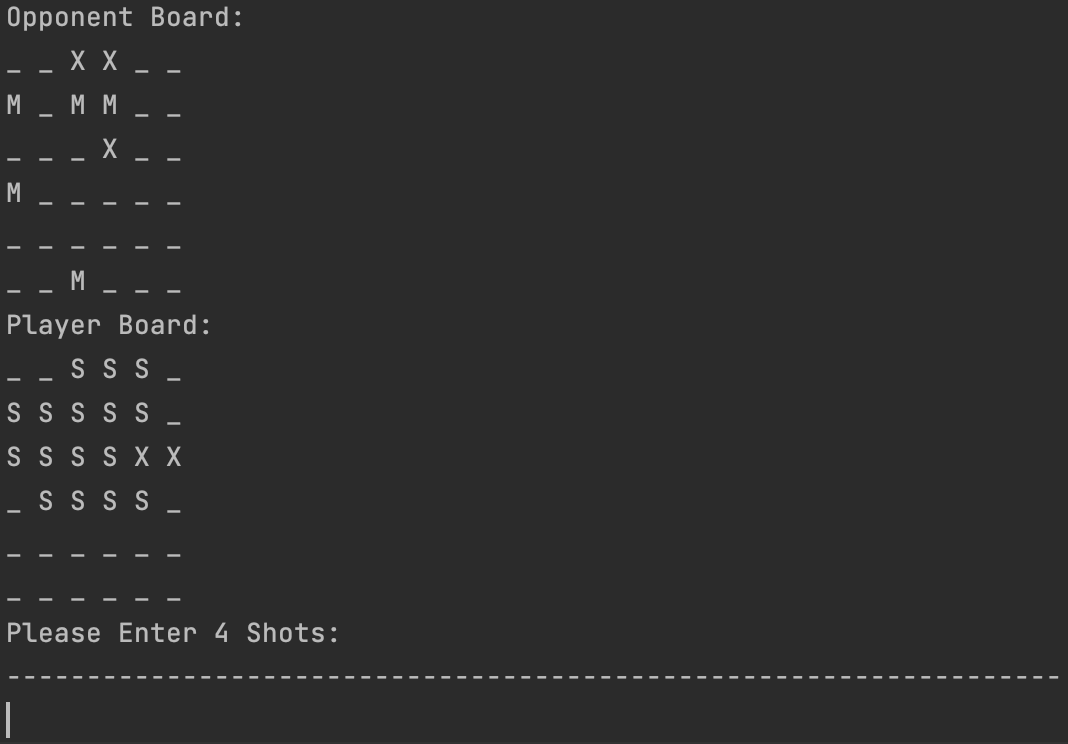
Task: Click the "Please Enter 4 Shots:" prompt
Action: pyautogui.click(x=173, y=633)
